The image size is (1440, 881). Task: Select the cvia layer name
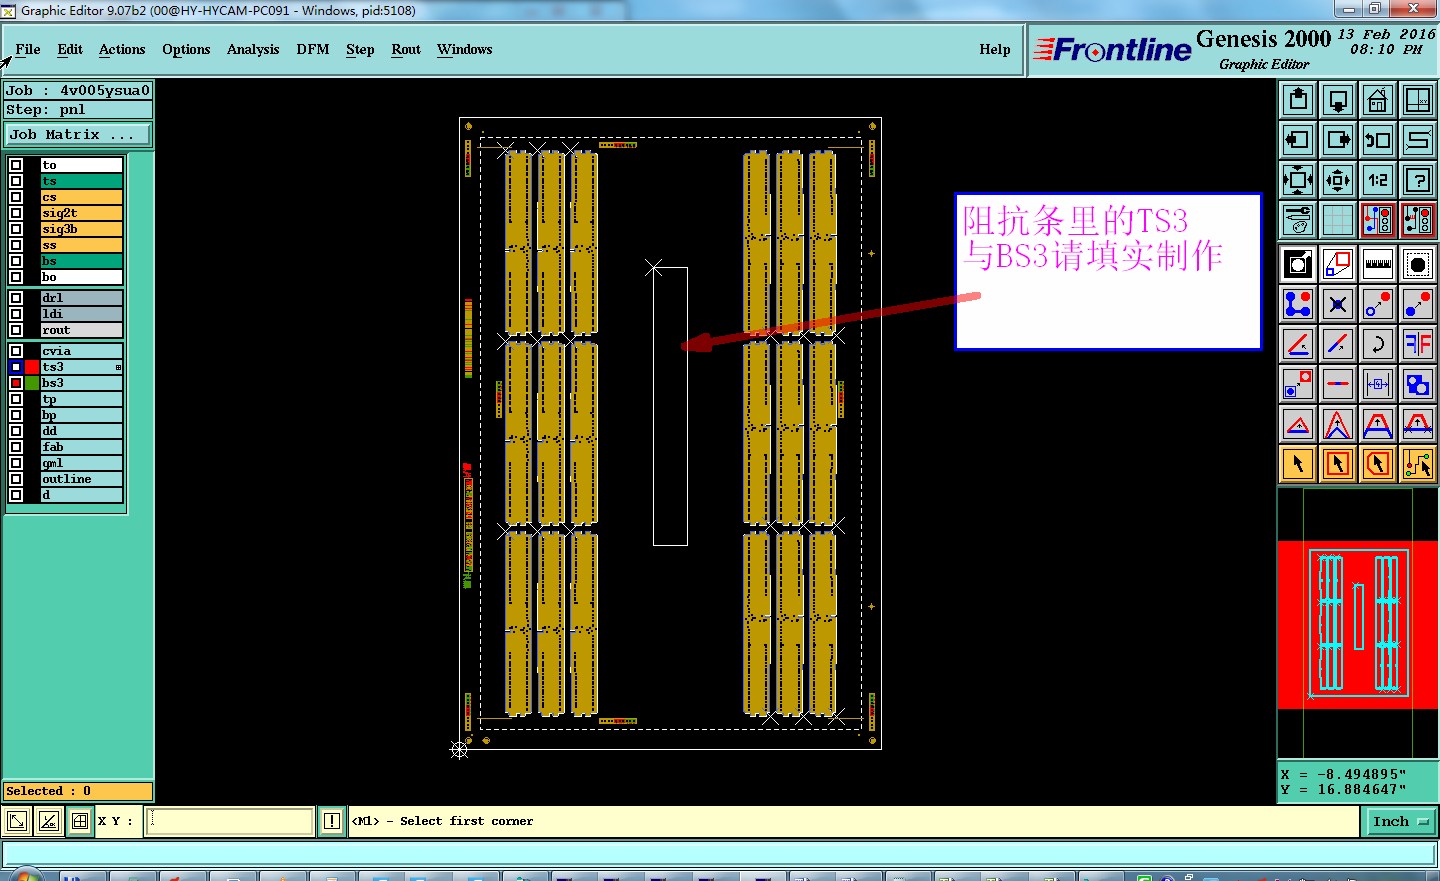[81, 351]
